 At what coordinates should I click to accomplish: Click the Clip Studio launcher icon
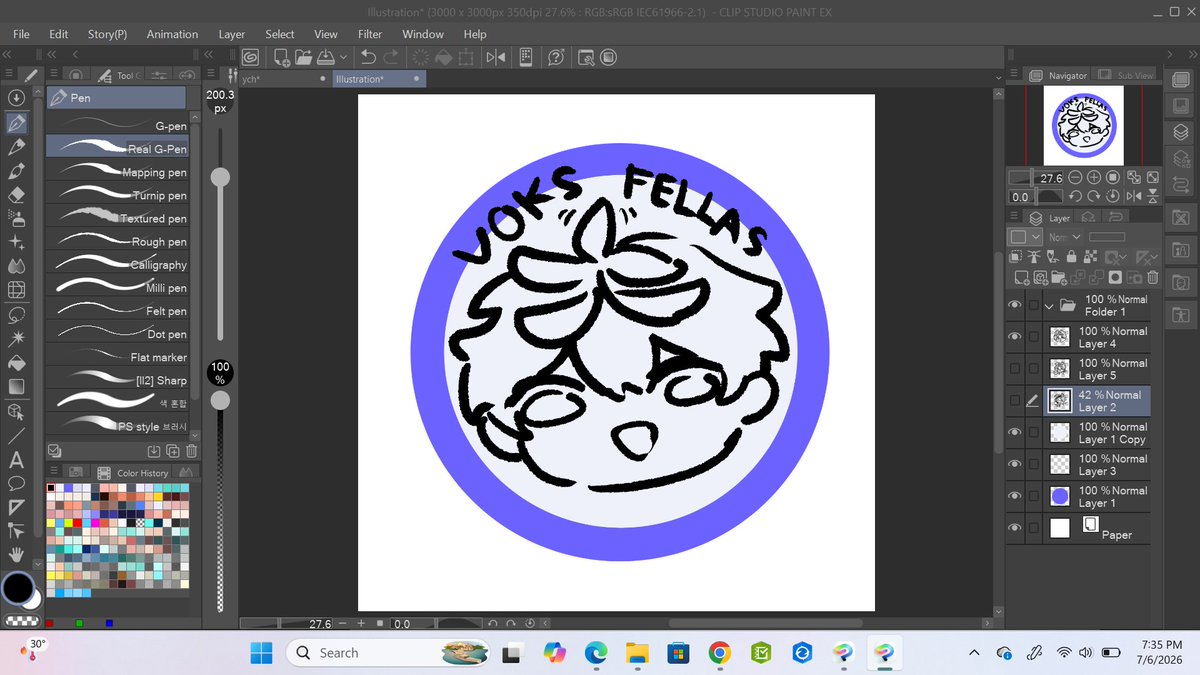(250, 57)
